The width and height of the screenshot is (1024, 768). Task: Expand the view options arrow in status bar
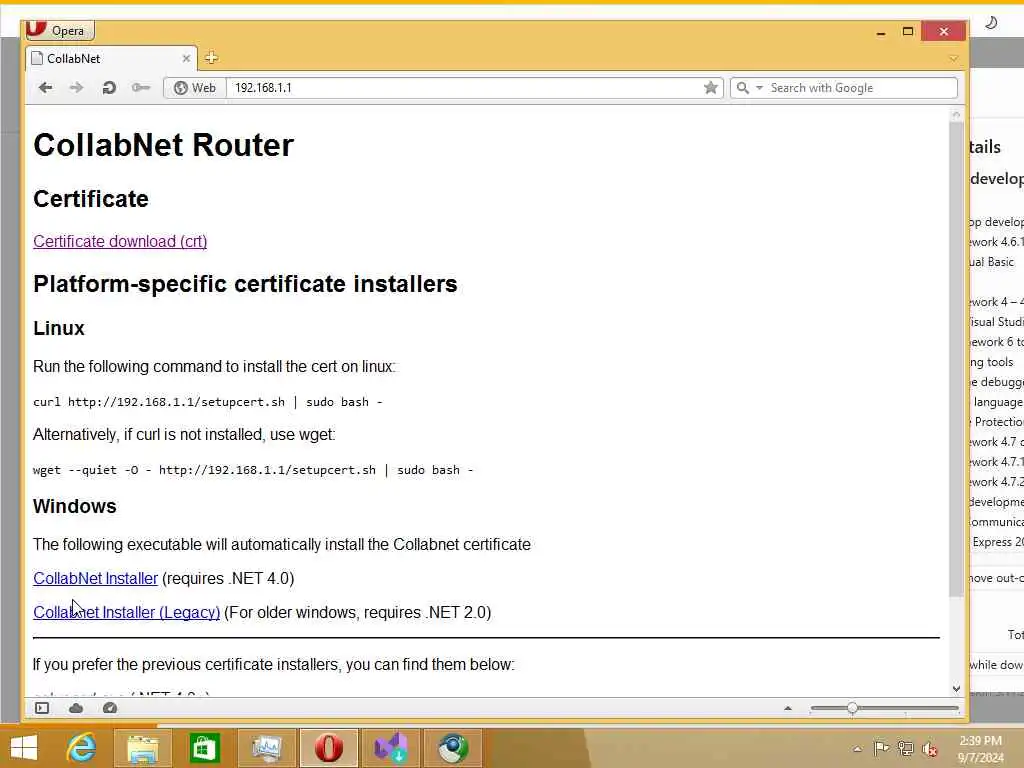788,708
